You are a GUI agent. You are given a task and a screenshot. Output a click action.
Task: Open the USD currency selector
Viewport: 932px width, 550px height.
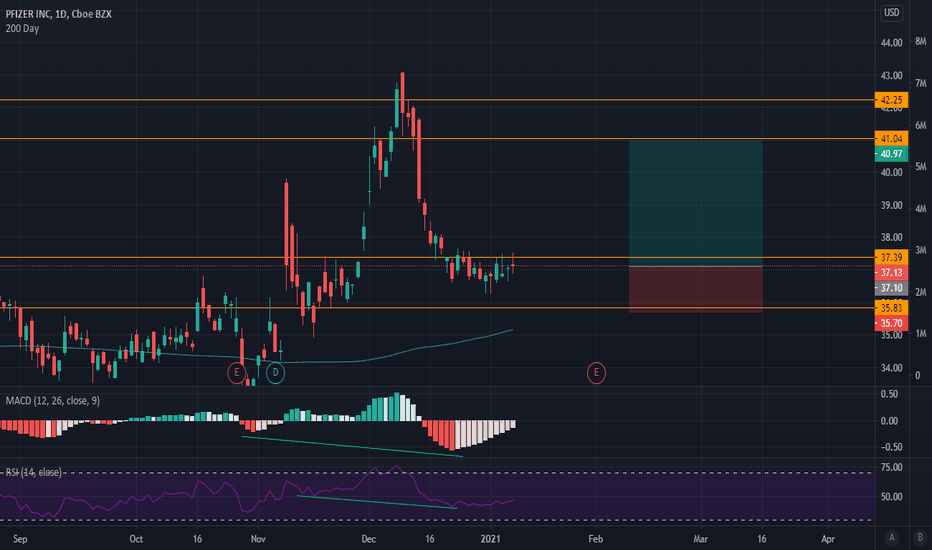click(x=891, y=12)
